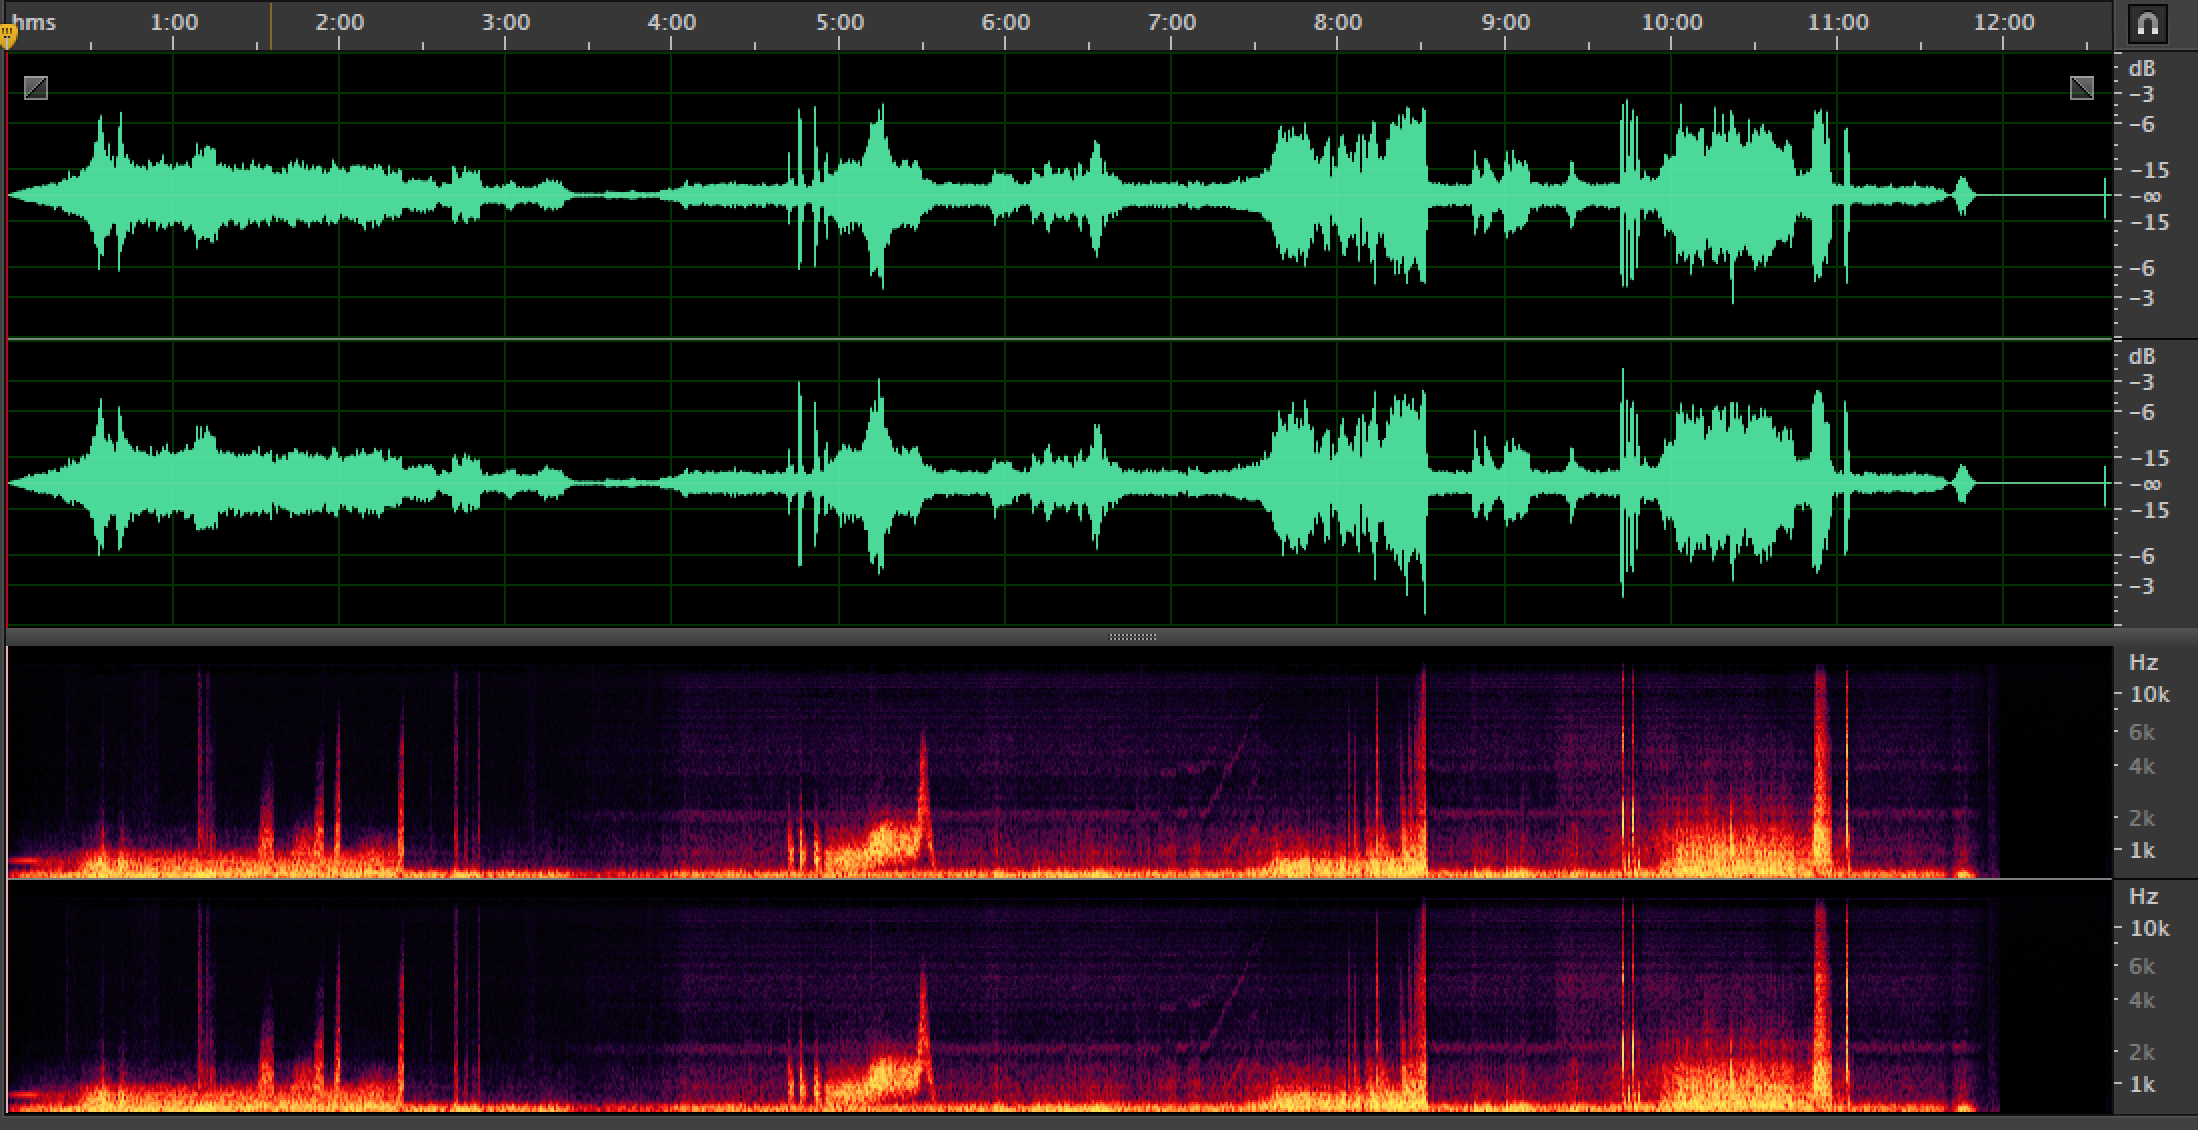Click the 2k mark on lower frequency scale
Screen dimensions: 2198x1130
tap(2141, 1052)
